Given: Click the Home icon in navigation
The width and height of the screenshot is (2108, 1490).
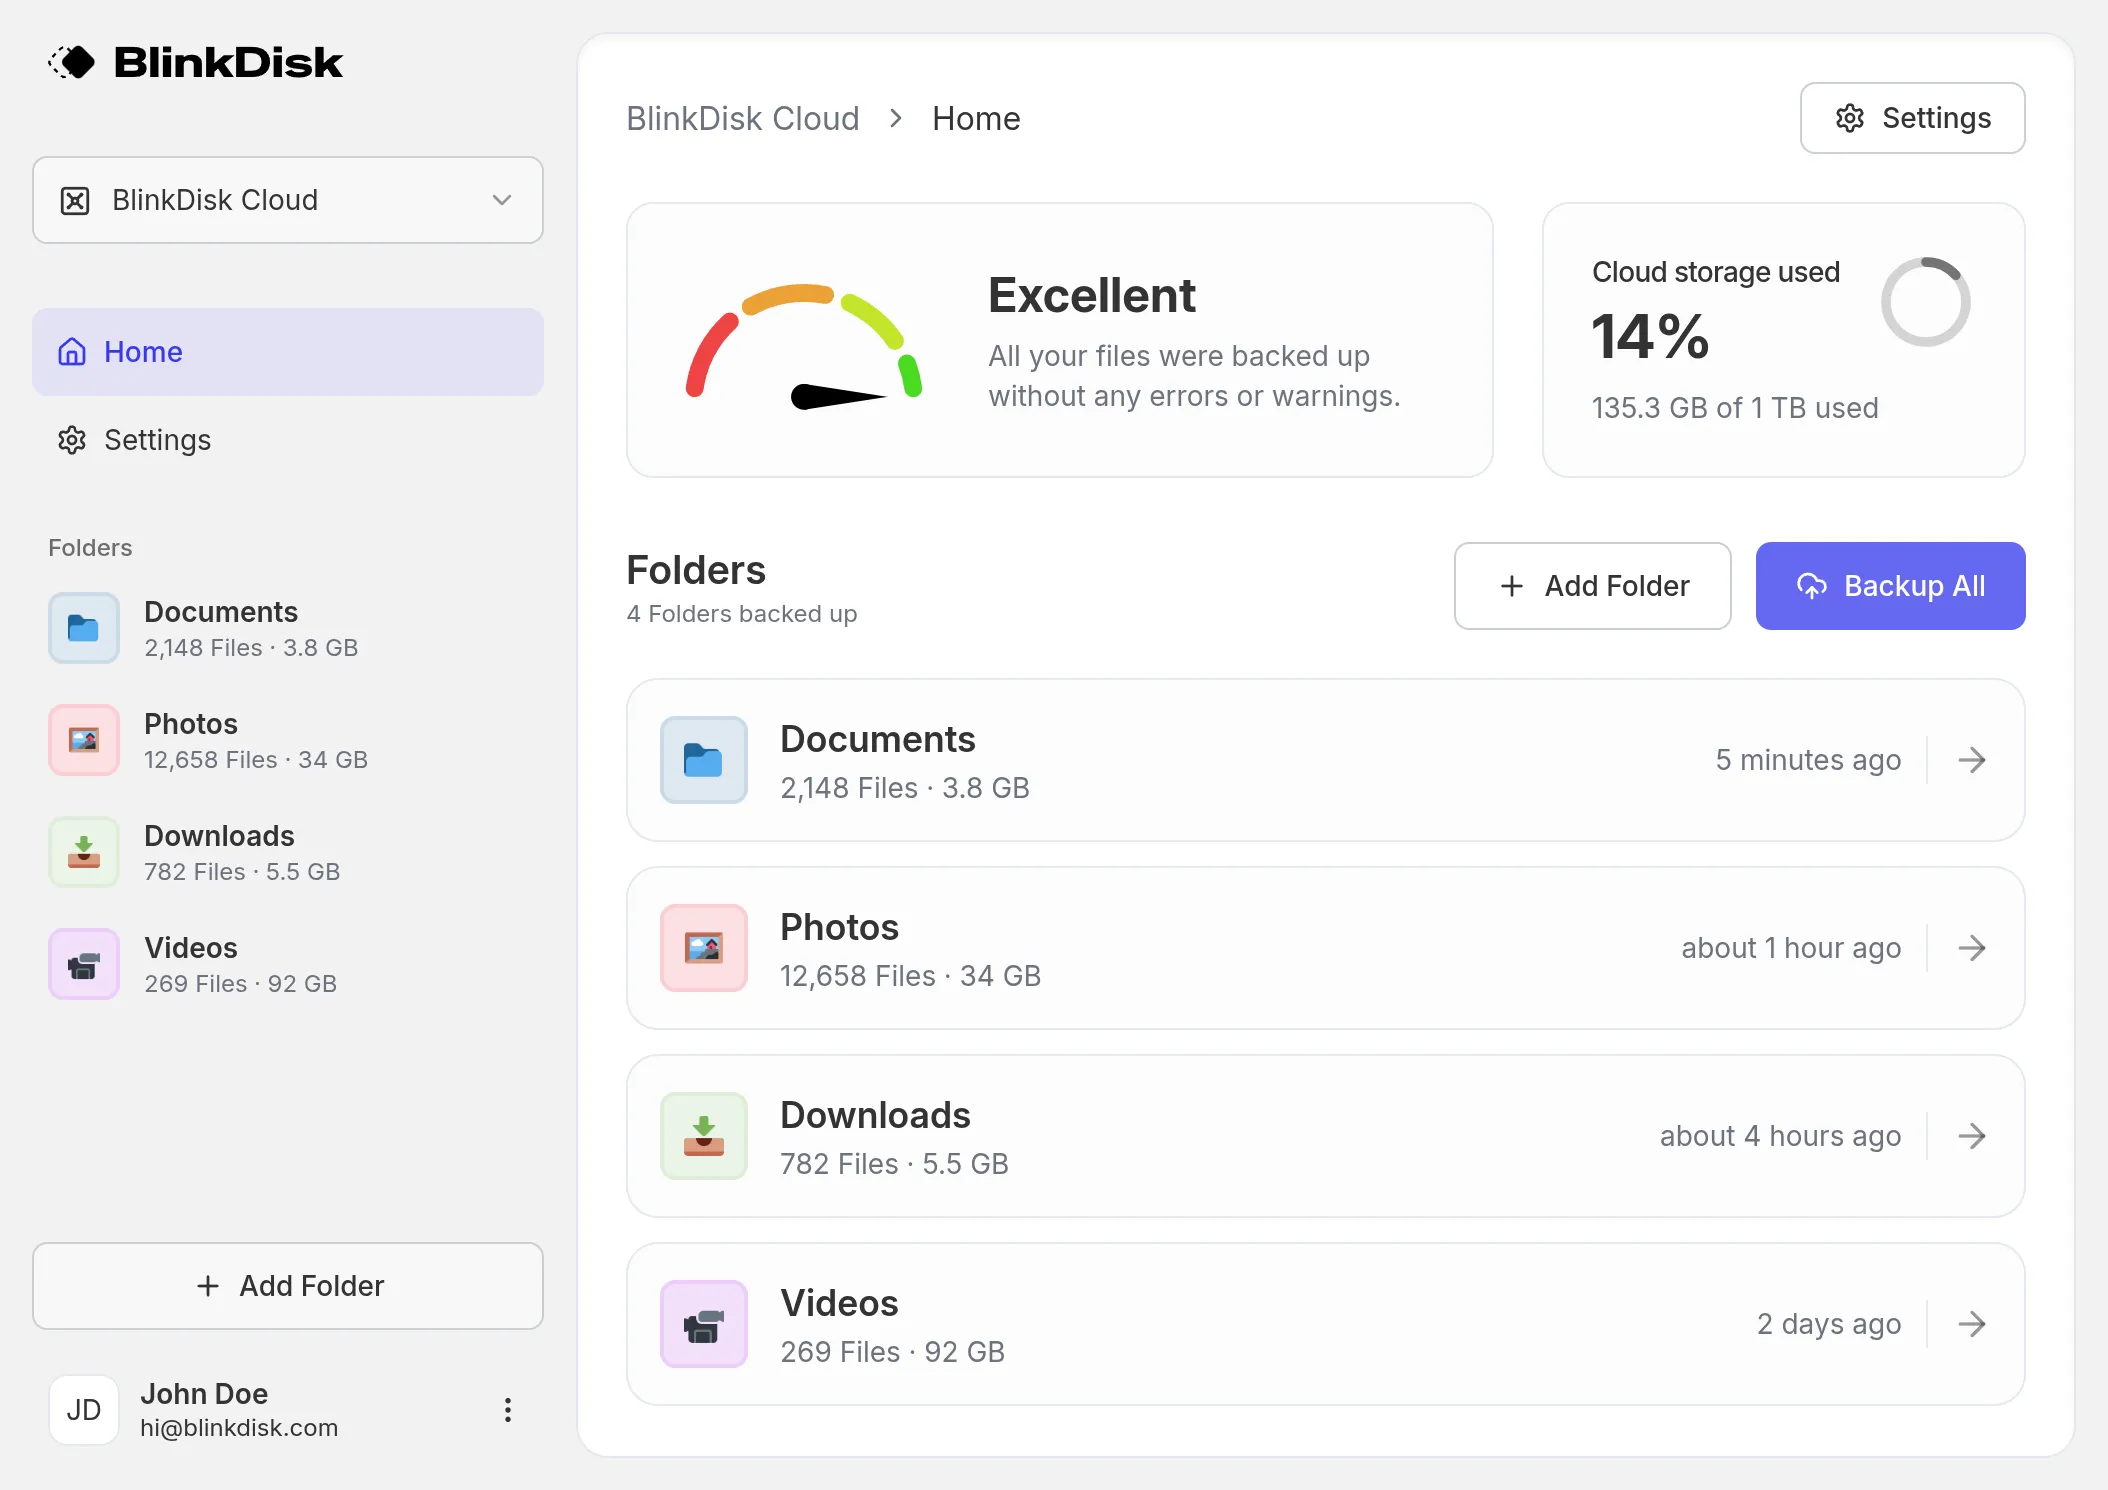Looking at the screenshot, I should coord(71,352).
